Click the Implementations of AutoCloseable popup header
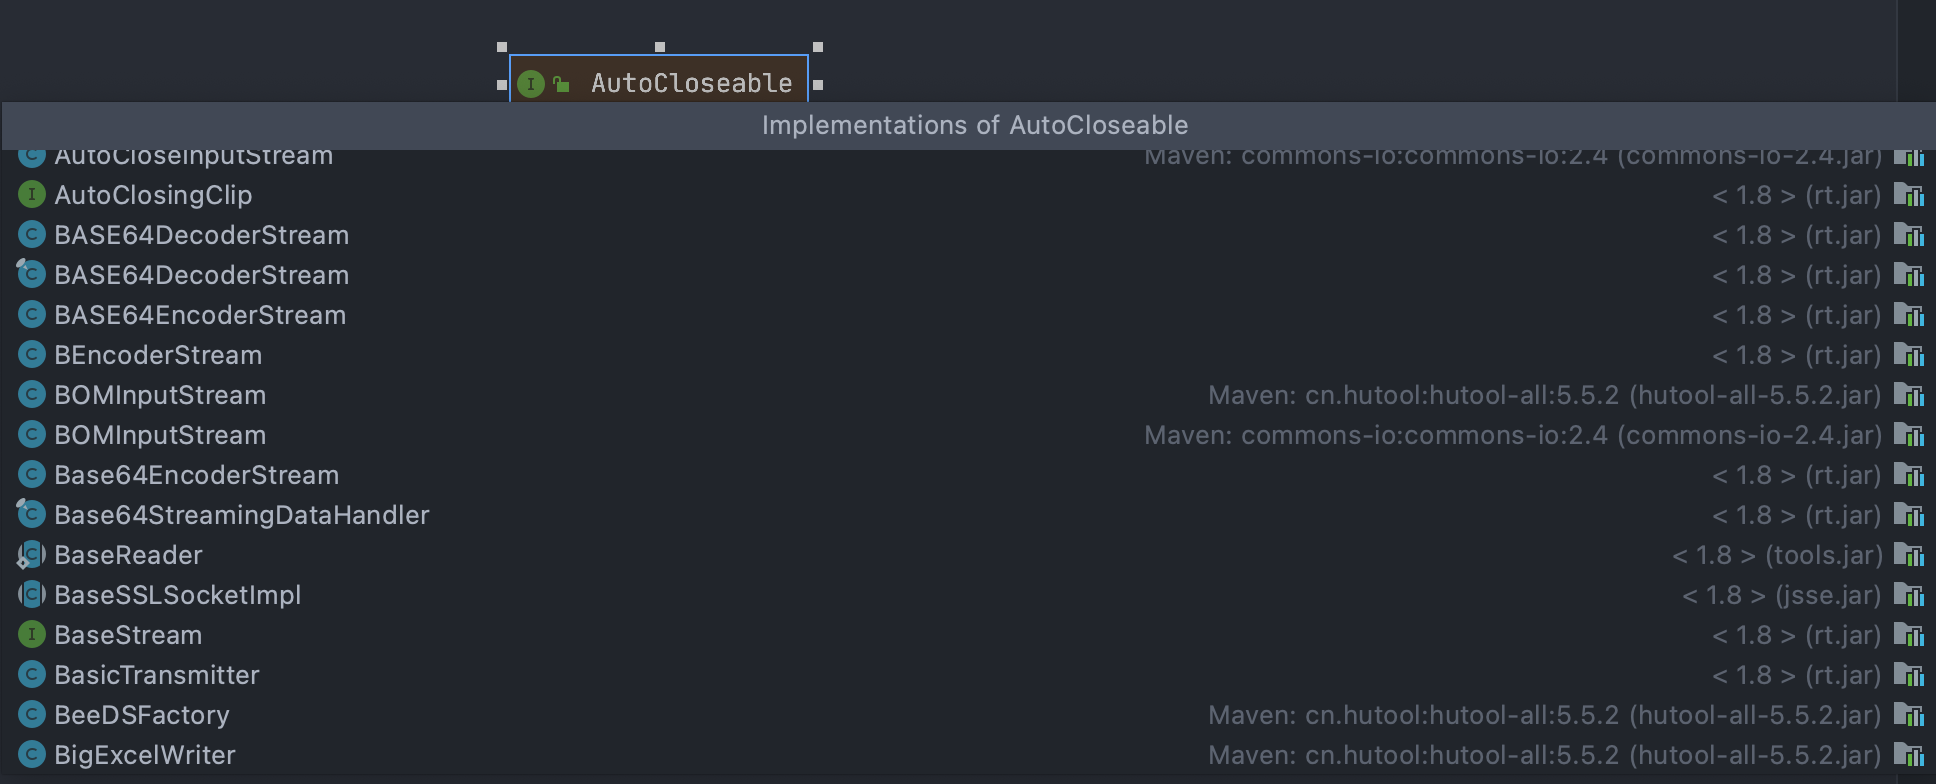 [968, 126]
